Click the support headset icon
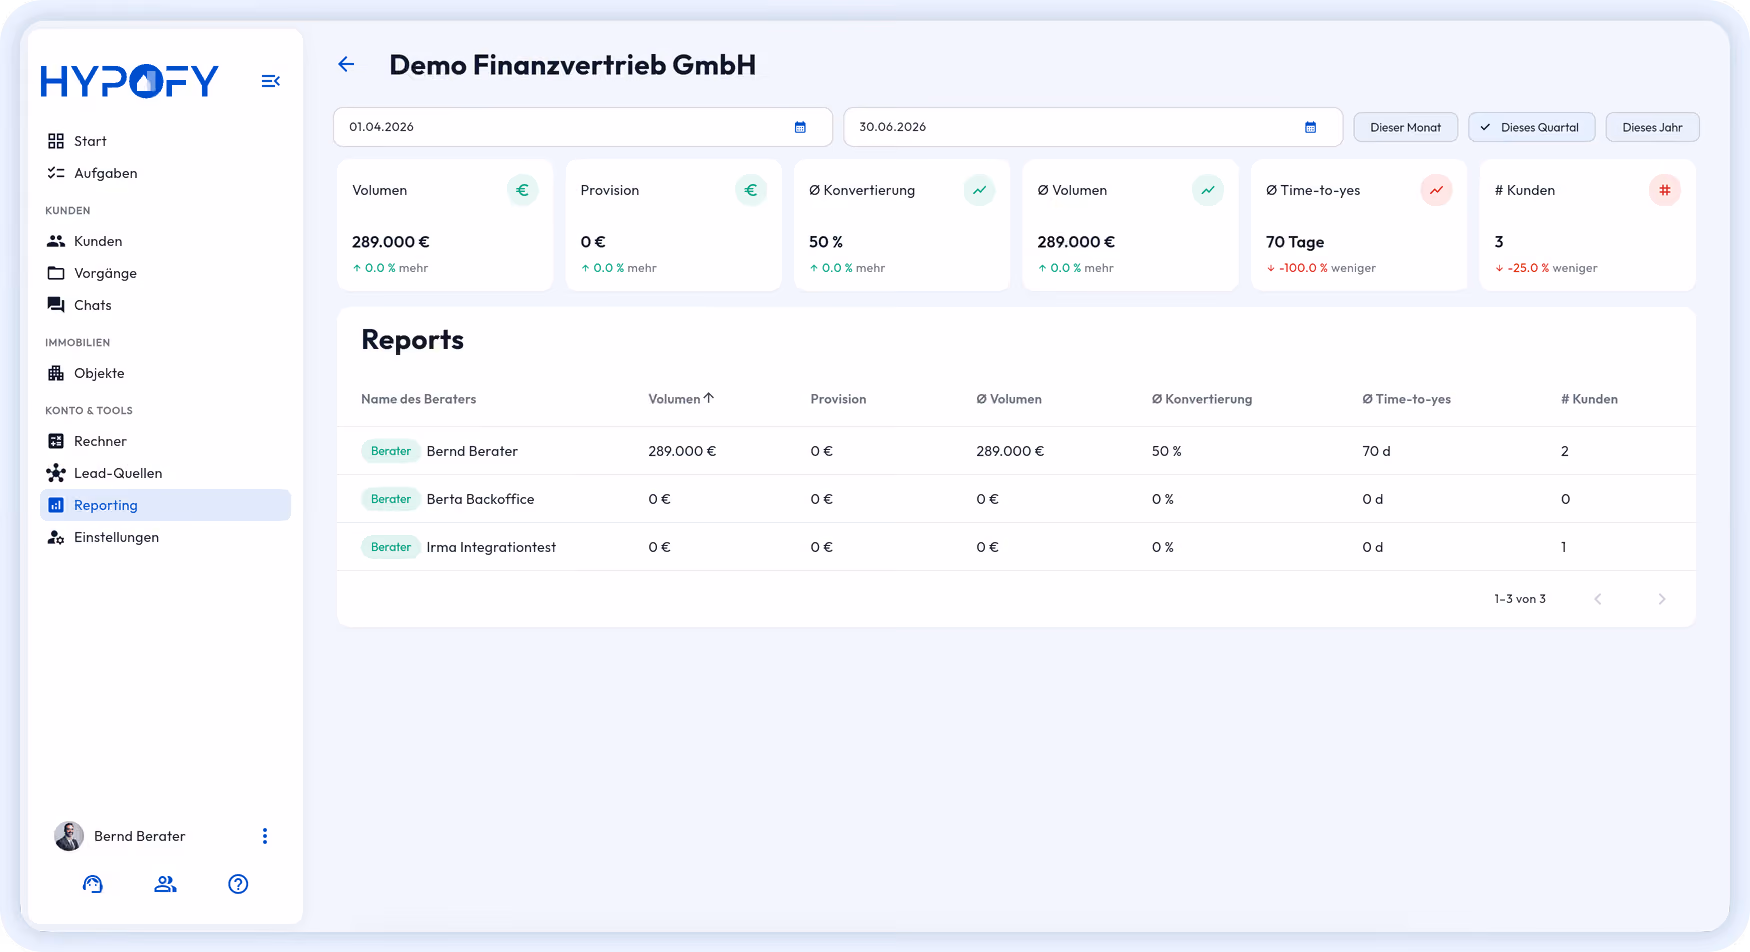Viewport: 1750px width, 952px height. coord(93,884)
